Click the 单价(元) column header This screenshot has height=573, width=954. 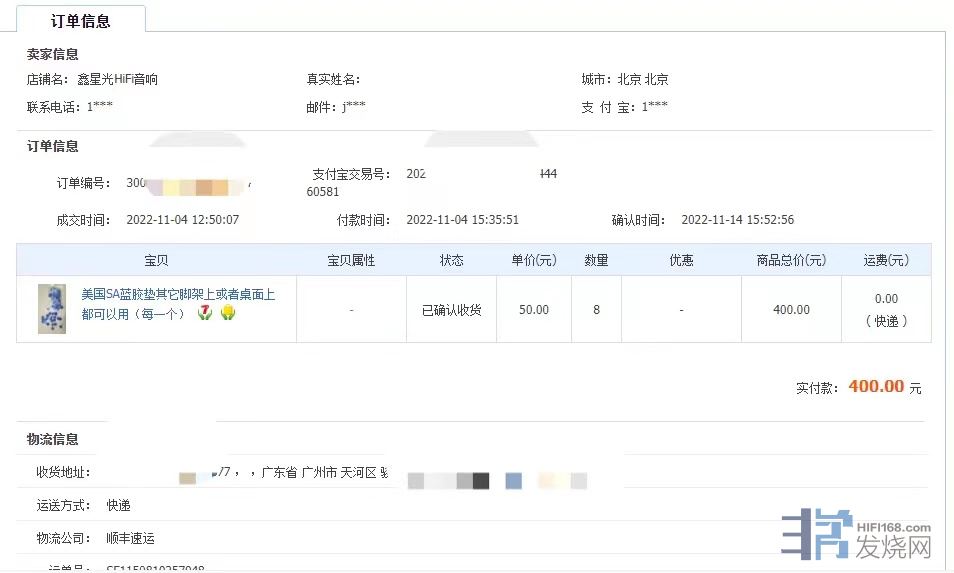pos(534,260)
